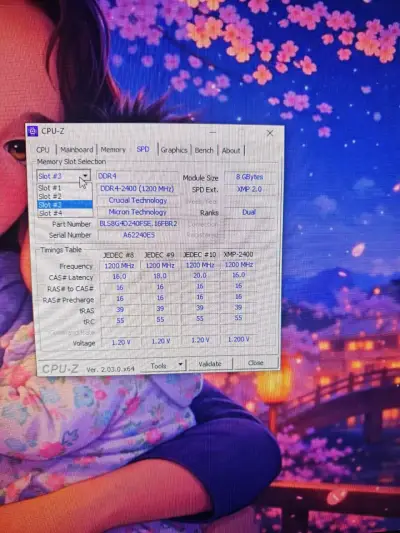Click the DDR4-2400 (1200 MHz) bandwidth field
Screen dimensions: 400x533
(x=137, y=189)
